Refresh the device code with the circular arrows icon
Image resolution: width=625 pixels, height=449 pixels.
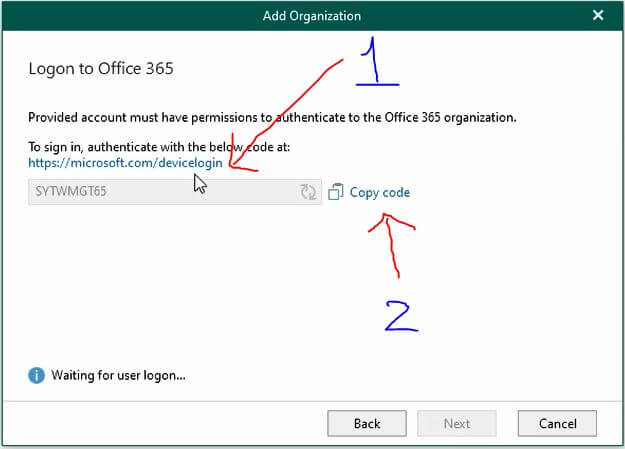[x=308, y=192]
